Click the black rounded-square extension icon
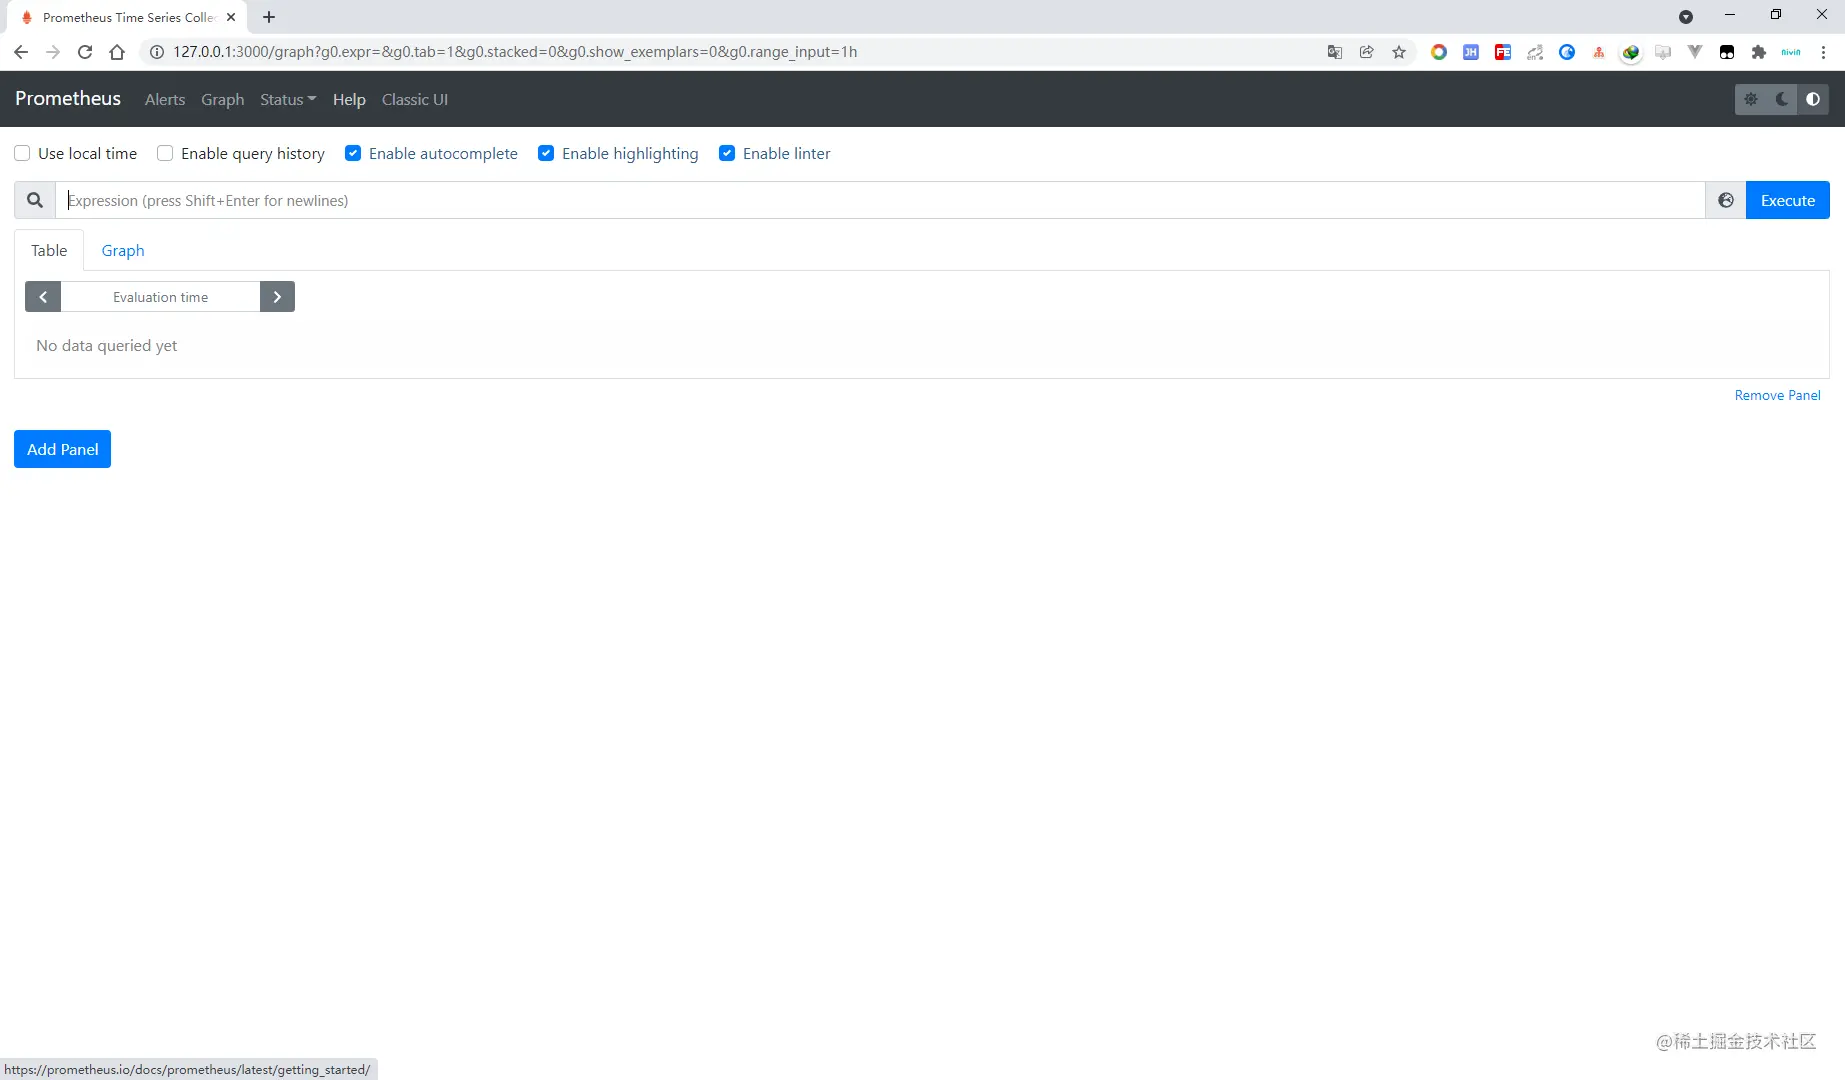 [x=1727, y=52]
